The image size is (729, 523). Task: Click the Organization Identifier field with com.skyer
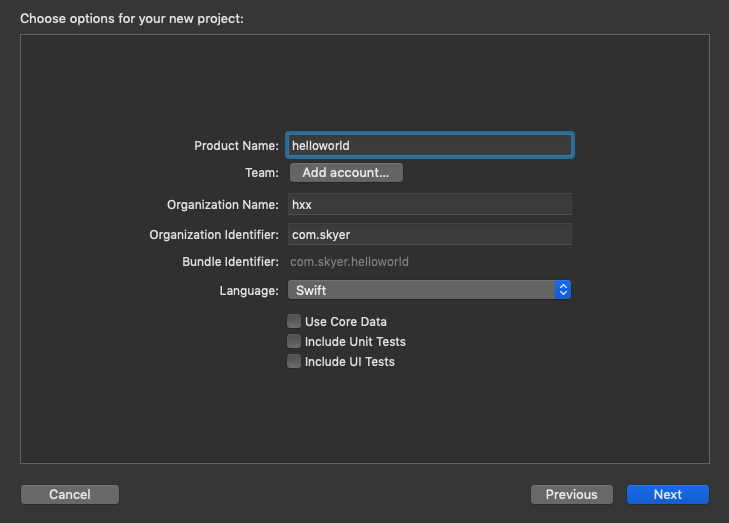tap(430, 234)
